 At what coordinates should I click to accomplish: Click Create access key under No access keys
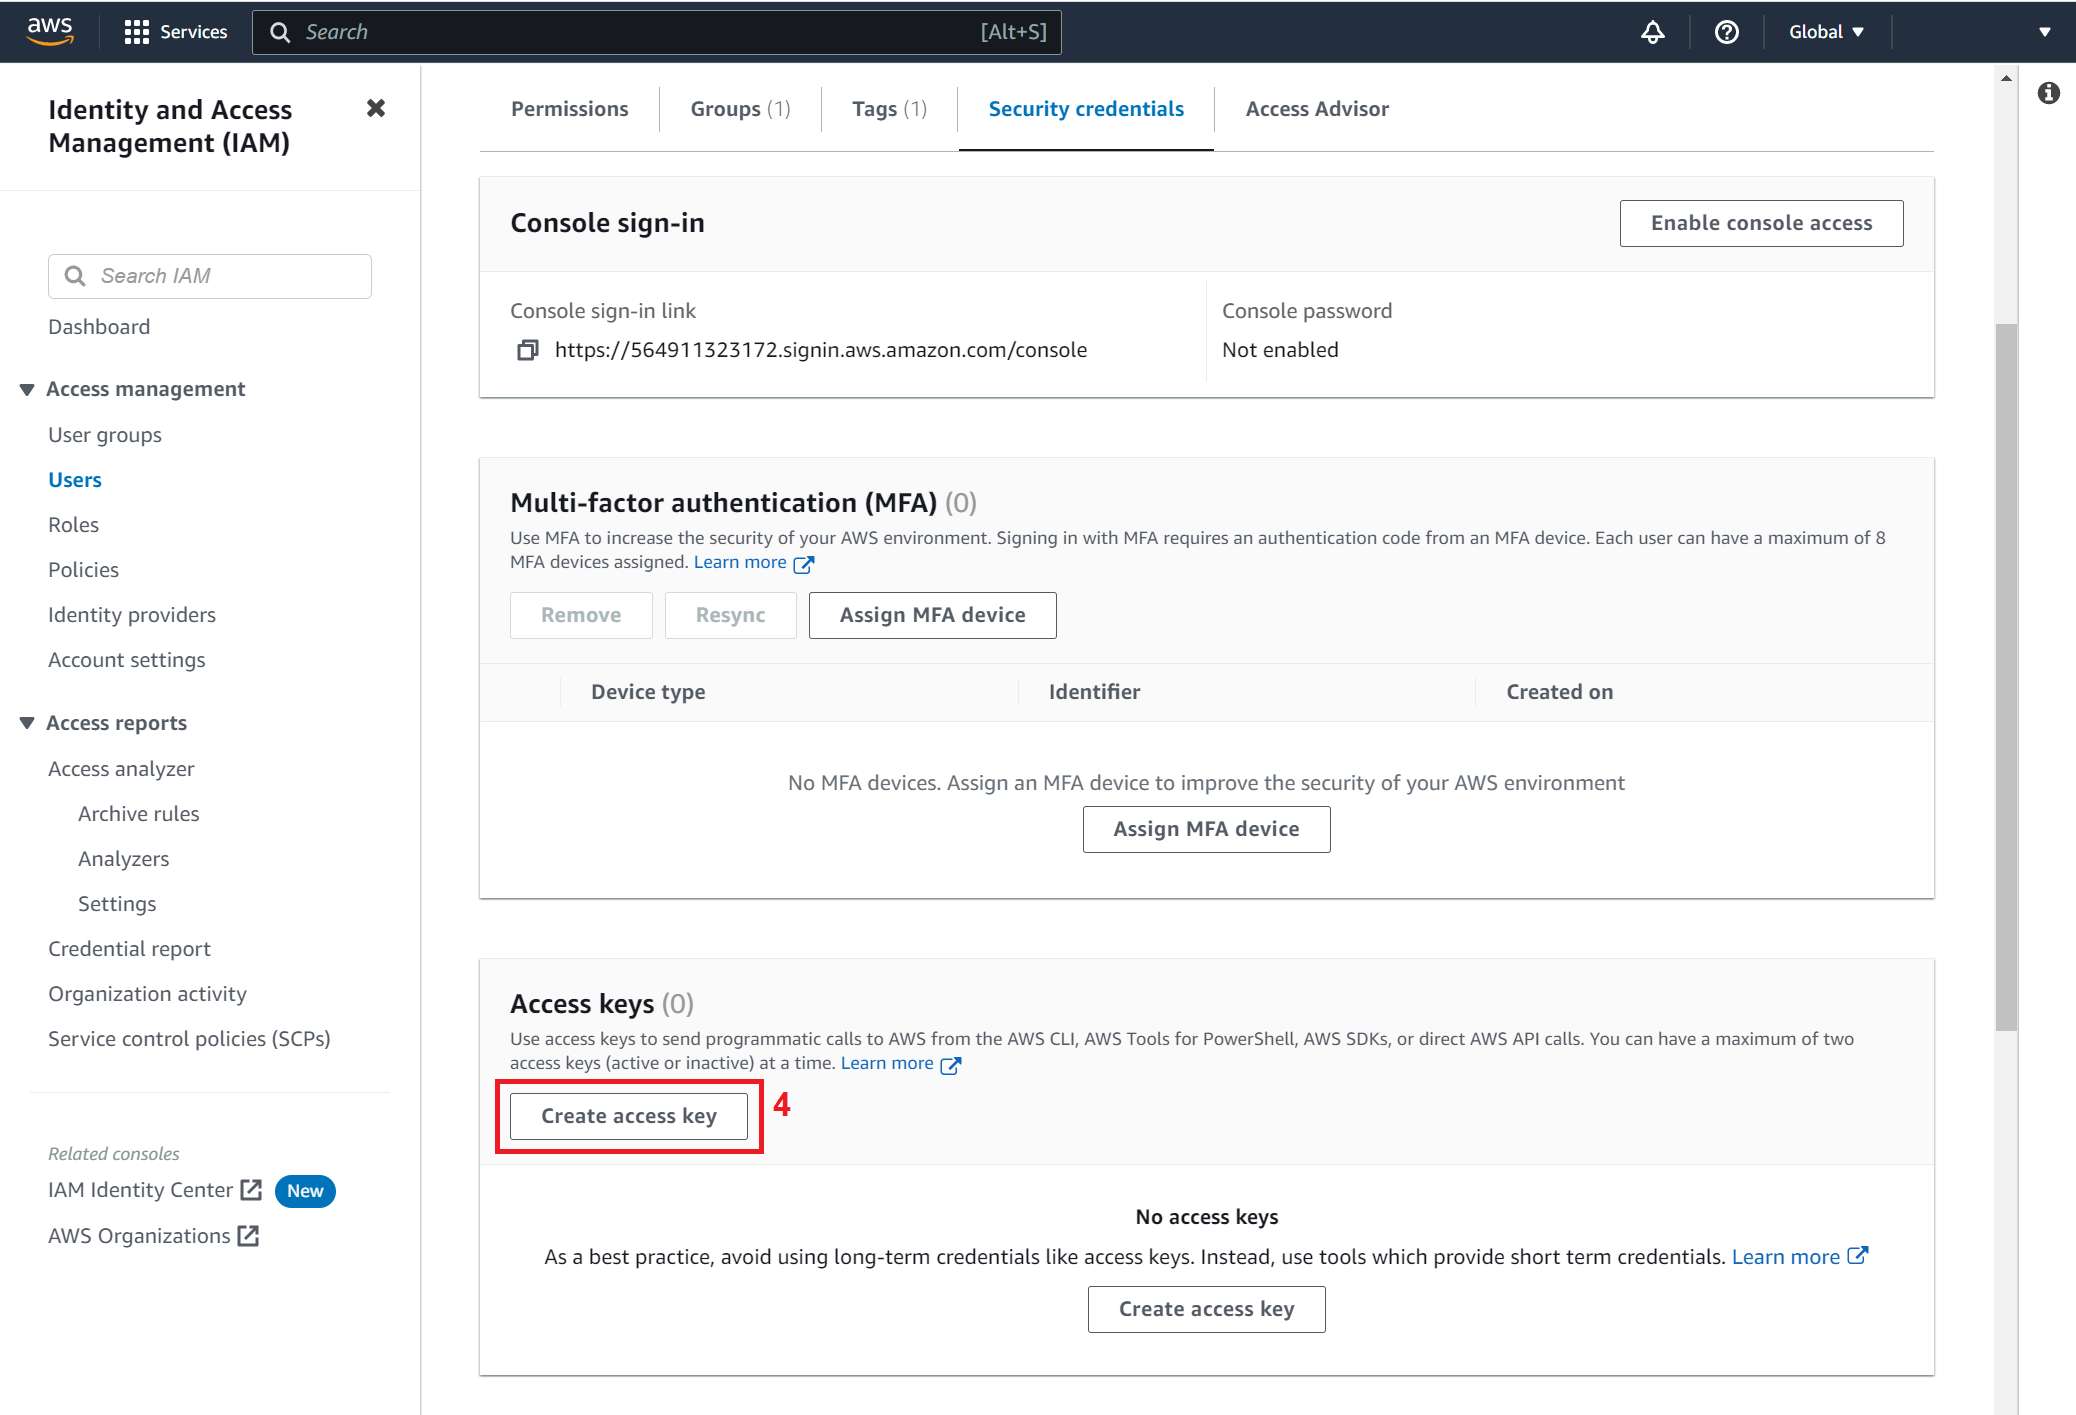coord(1206,1309)
